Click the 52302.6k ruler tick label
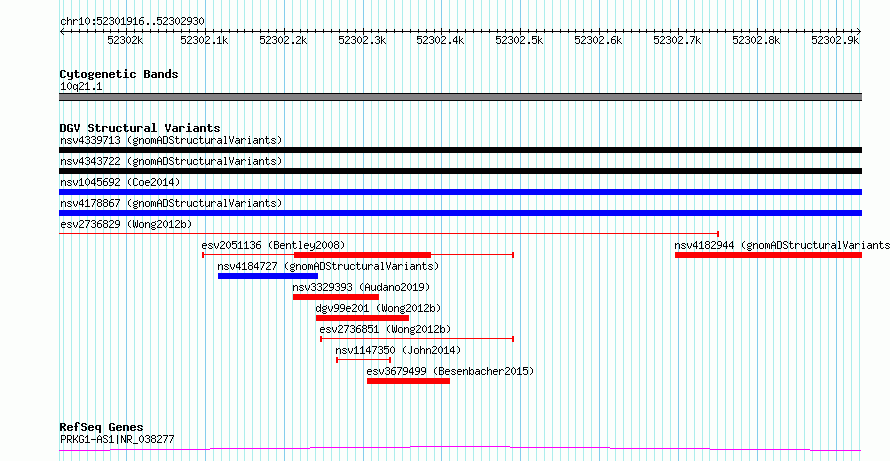Image resolution: width=890 pixels, height=461 pixels. [598, 40]
